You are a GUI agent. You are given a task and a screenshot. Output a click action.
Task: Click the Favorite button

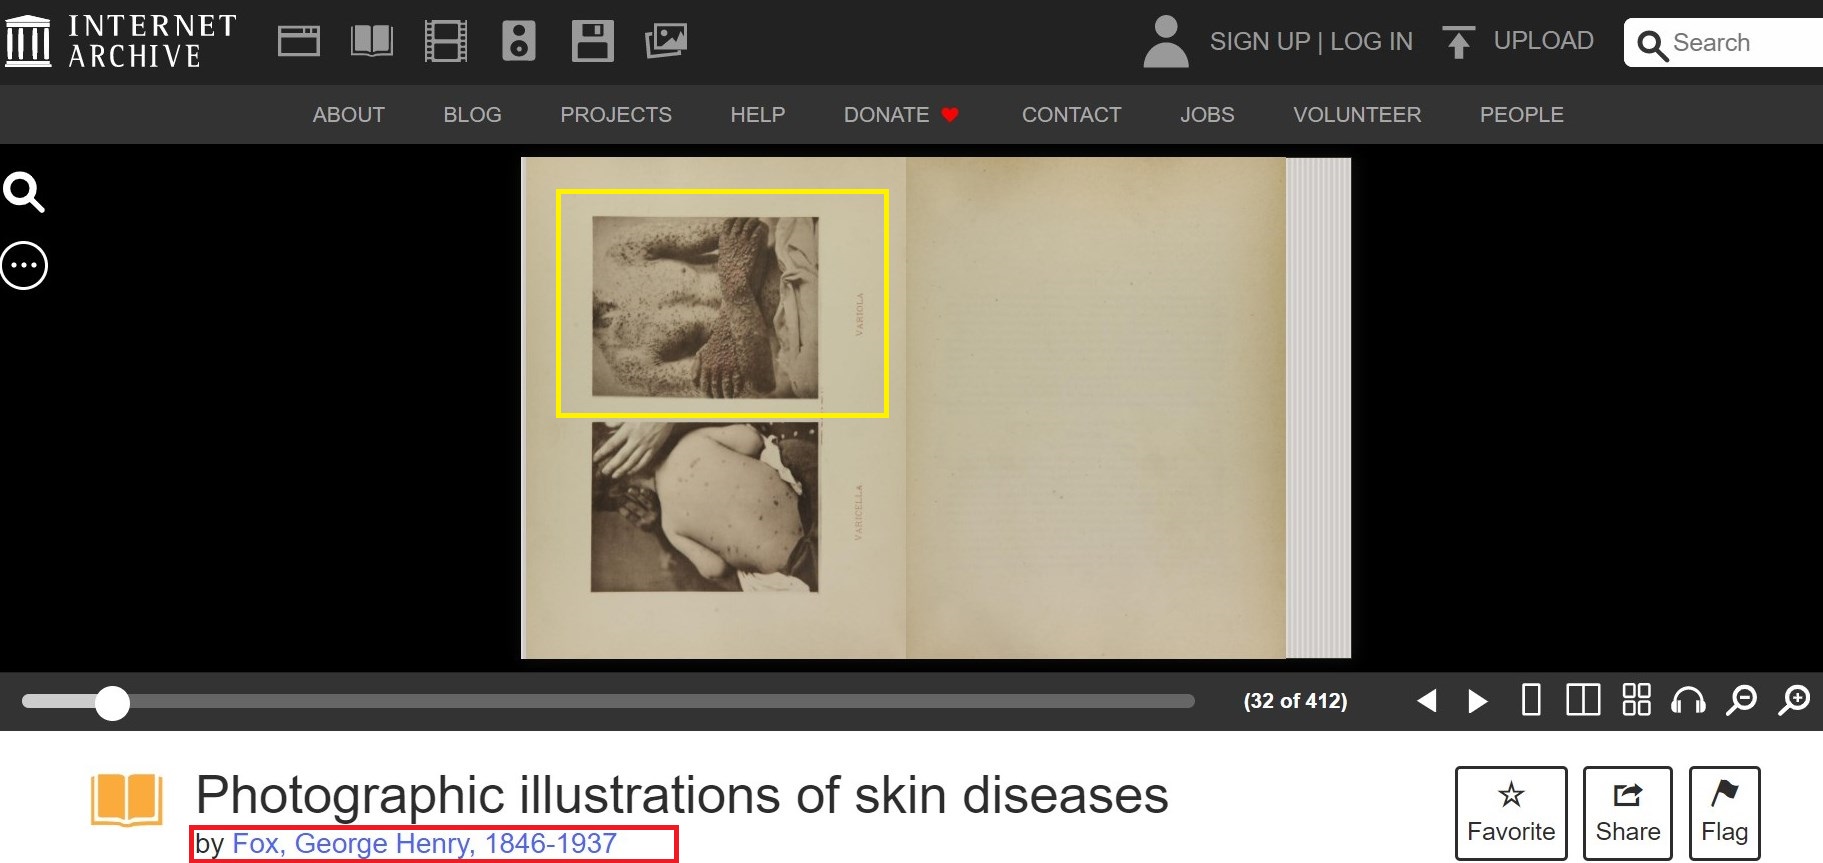(1510, 813)
